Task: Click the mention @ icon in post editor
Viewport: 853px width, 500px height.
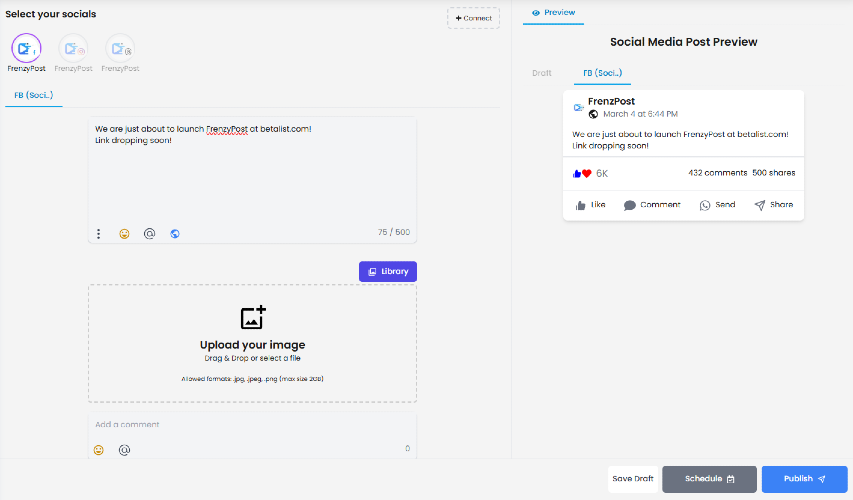Action: pyautogui.click(x=149, y=233)
